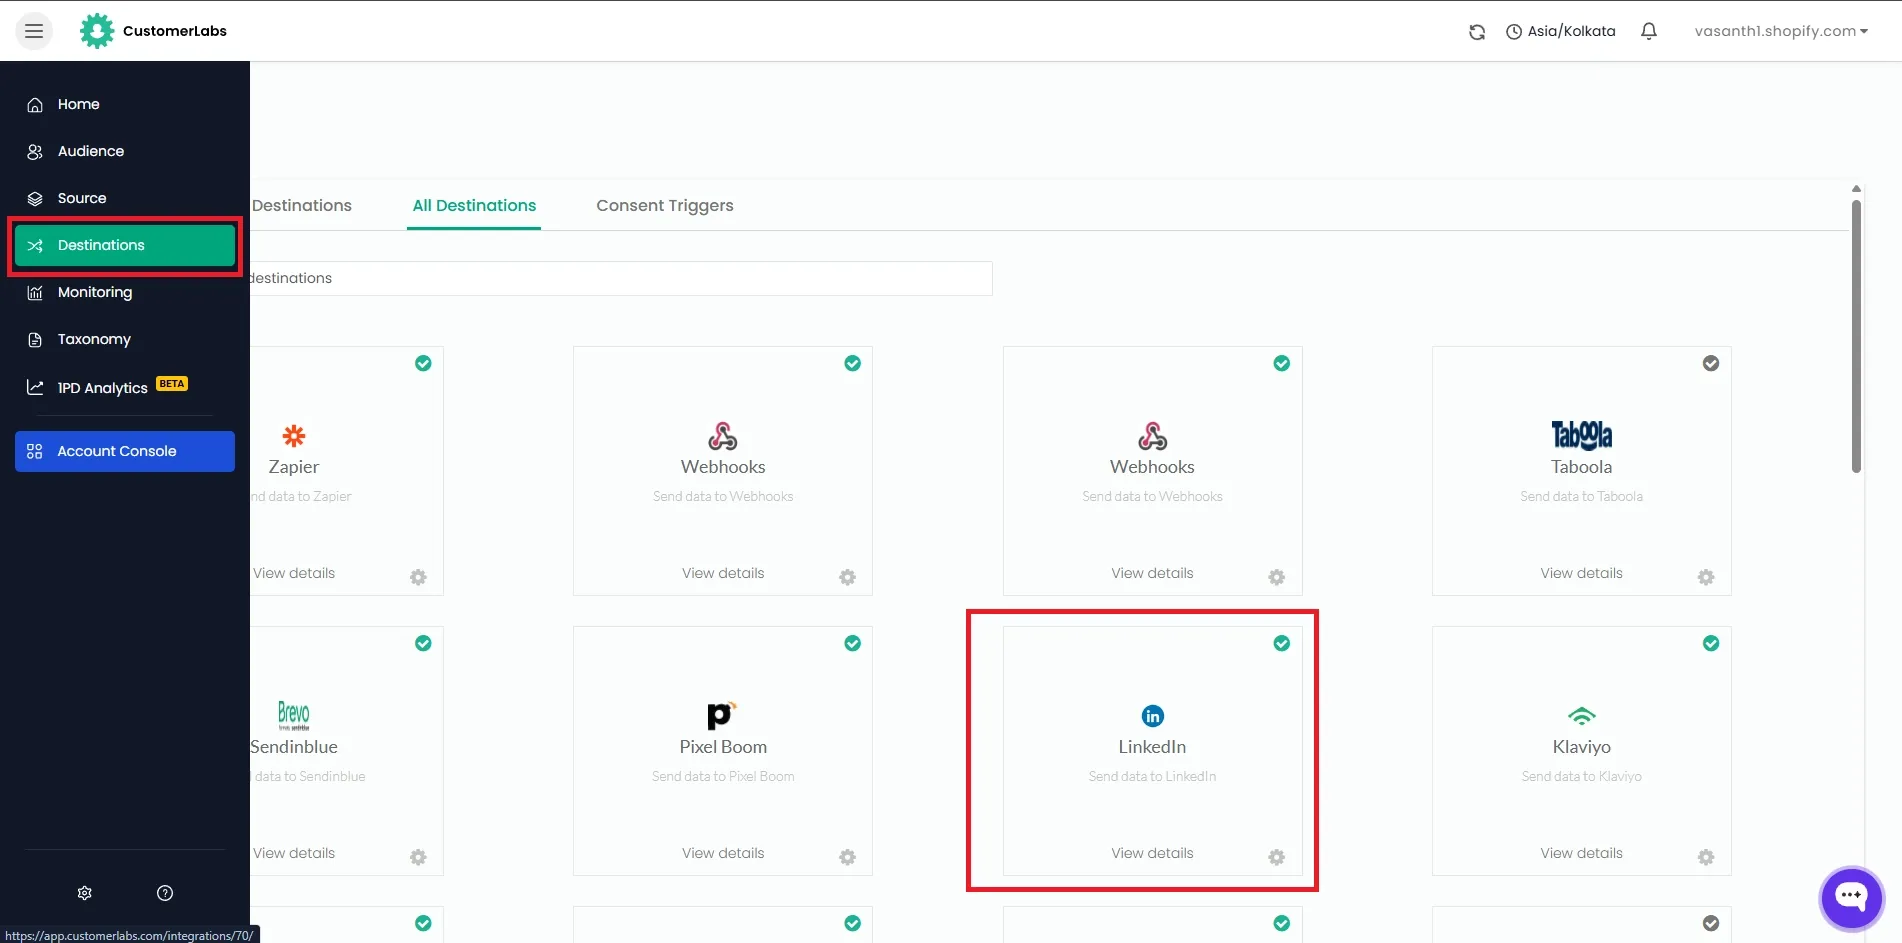Open Zapier card settings gear
This screenshot has height=943, width=1902.
coord(418,577)
